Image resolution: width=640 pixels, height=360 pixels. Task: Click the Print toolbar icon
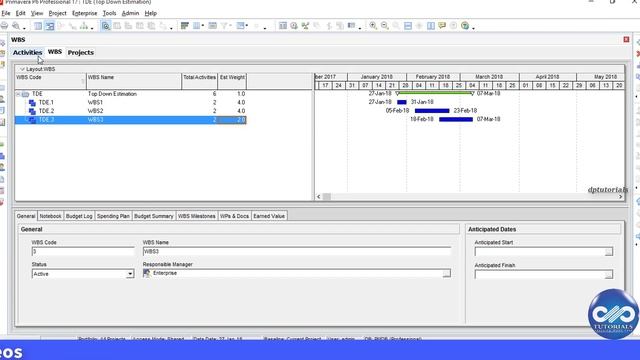[4, 26]
